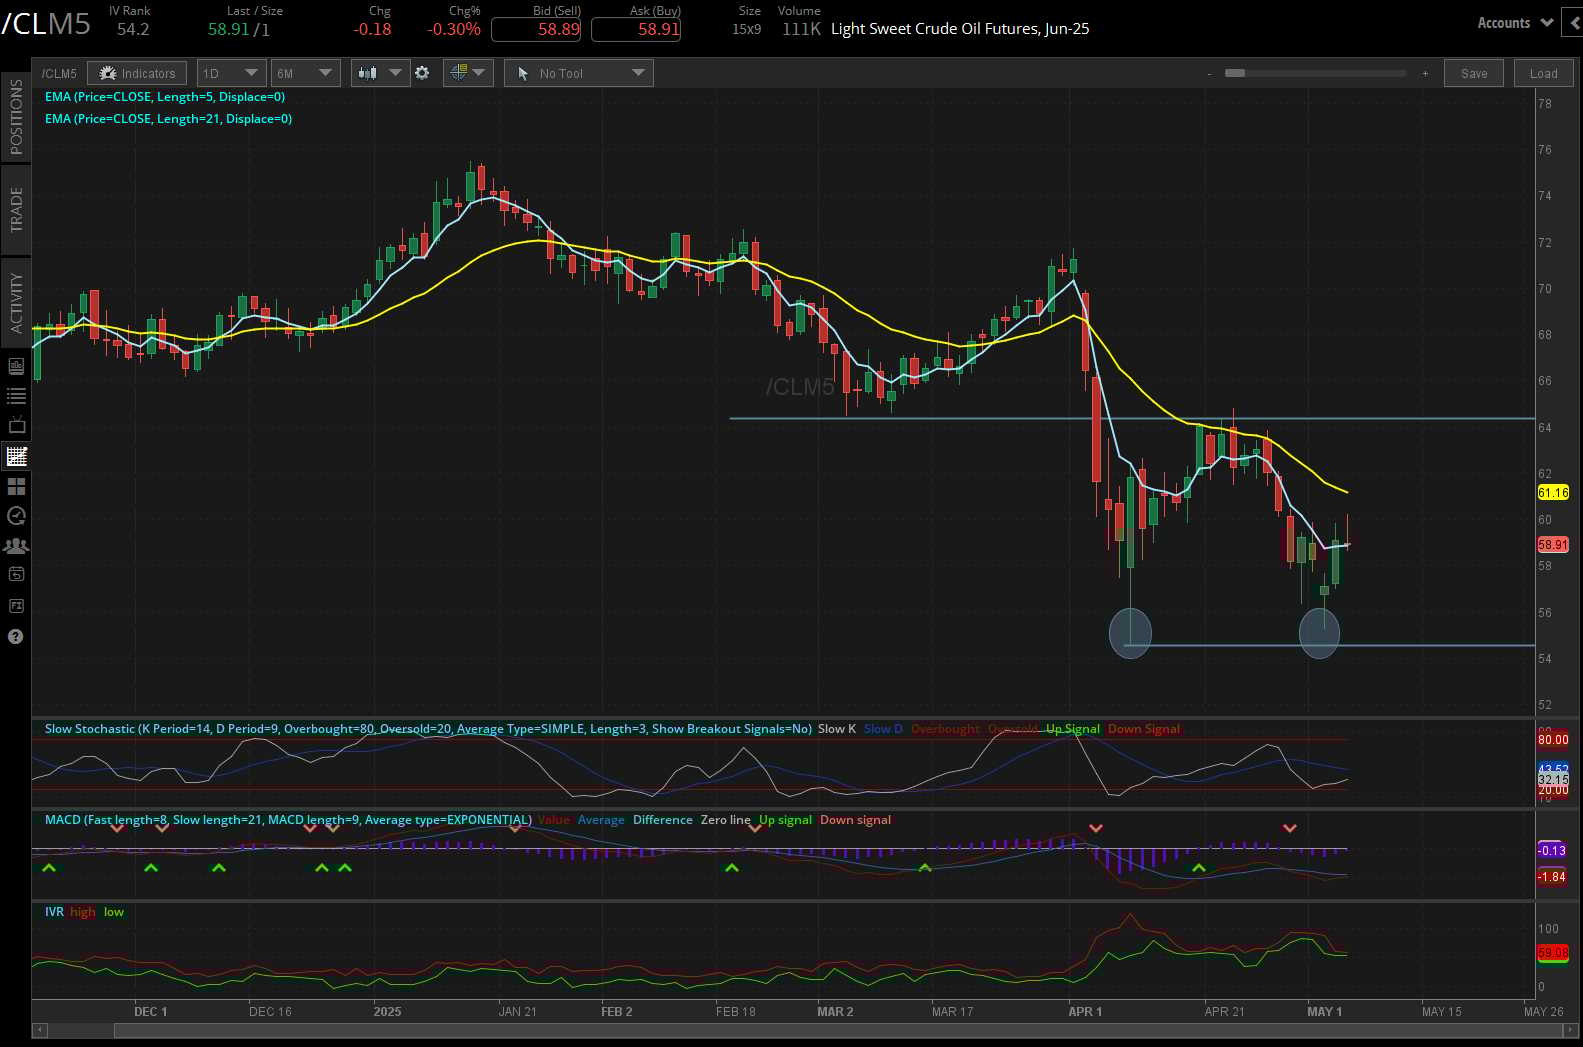Open the 6M time range dropdown
This screenshot has height=1047, width=1583.
(305, 73)
